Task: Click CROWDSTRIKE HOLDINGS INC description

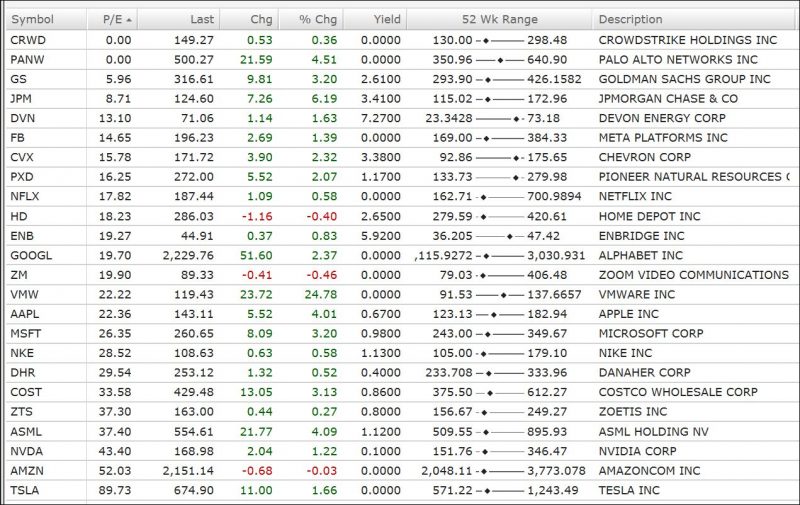Action: 688,40
